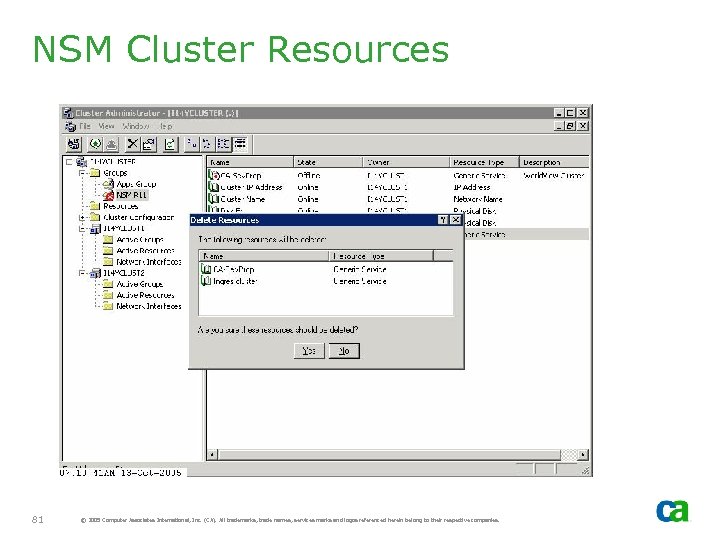Click Yes to confirm deleting resources

pos(309,351)
